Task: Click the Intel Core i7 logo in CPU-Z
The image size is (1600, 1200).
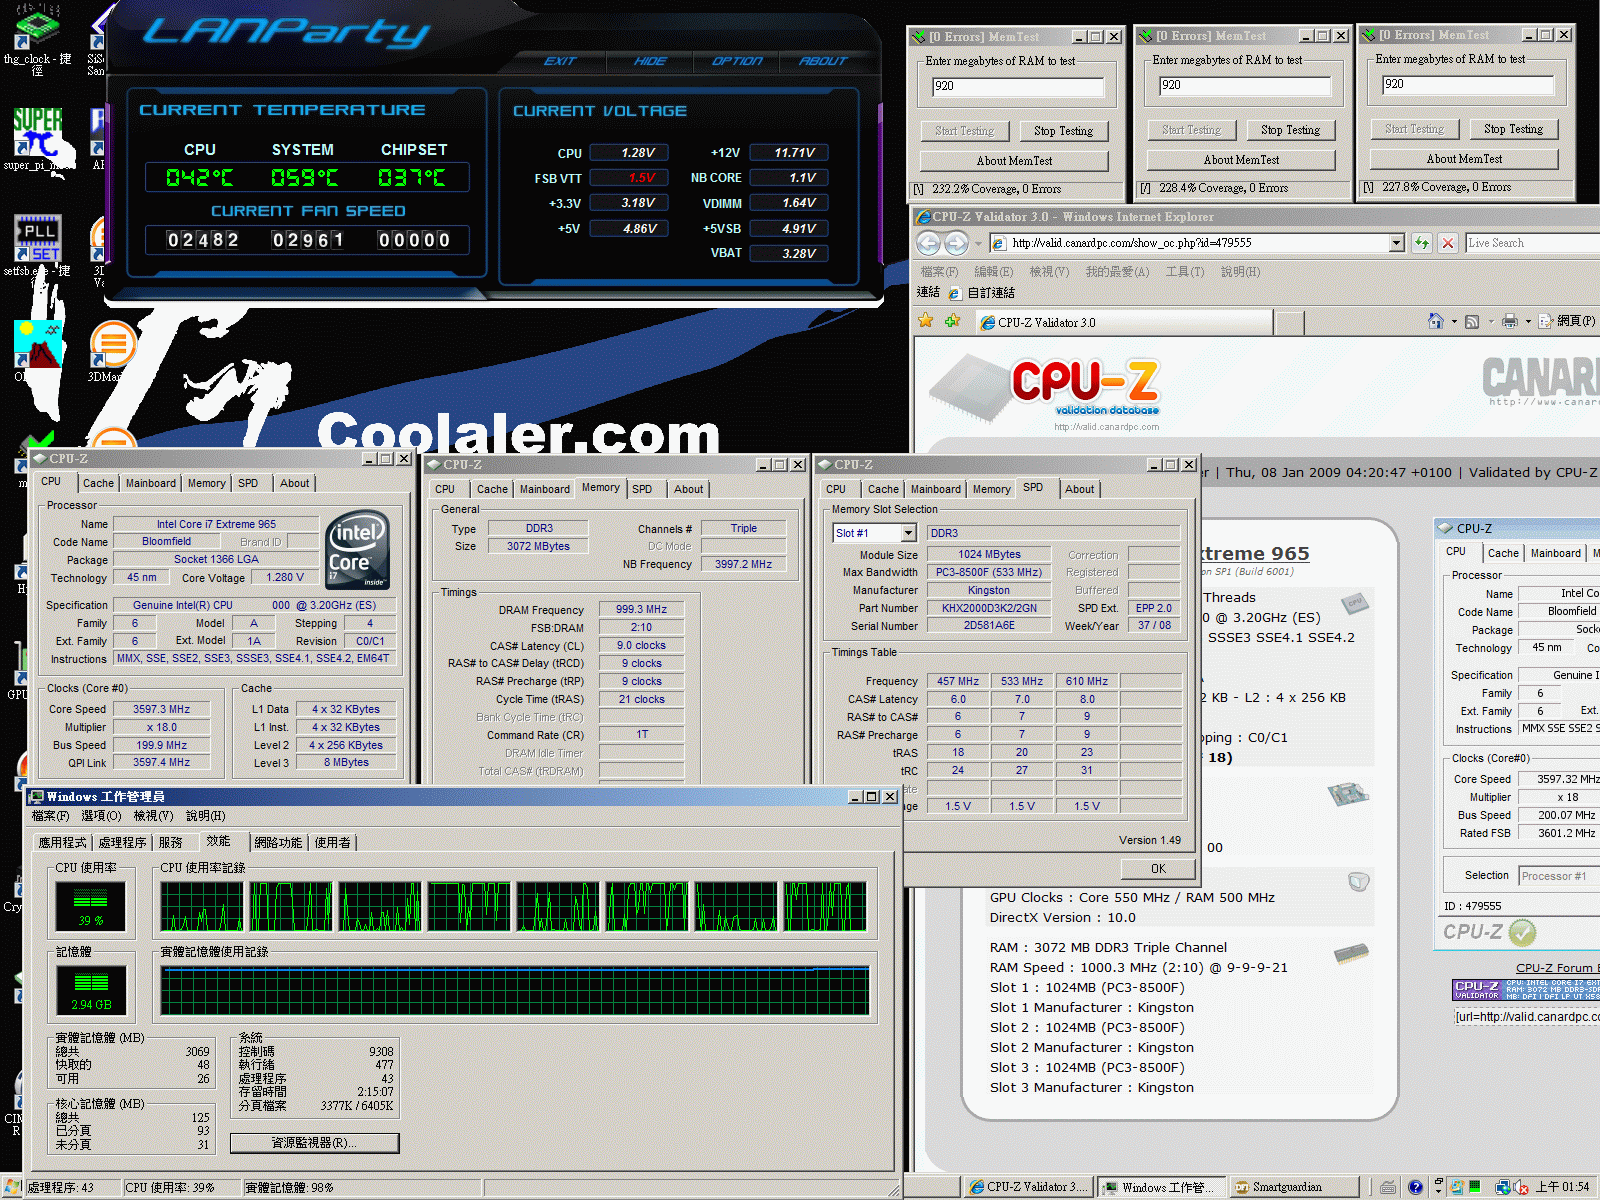Action: pos(357,550)
